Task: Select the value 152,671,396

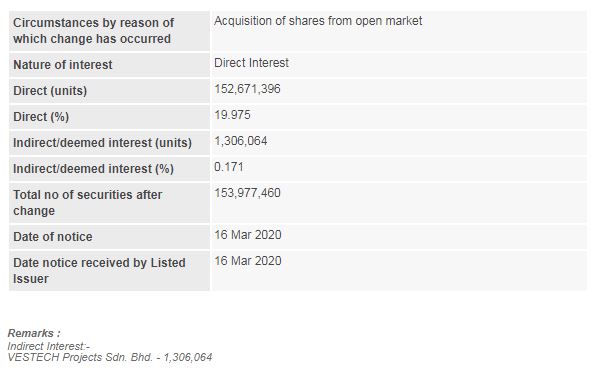Action: (x=247, y=89)
